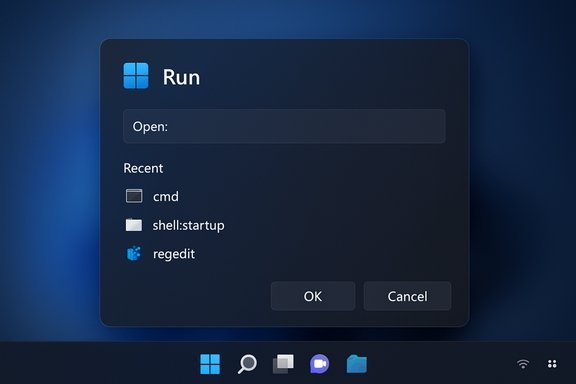
Task: Dismiss dialog with the Cancel button
Action: tap(407, 296)
